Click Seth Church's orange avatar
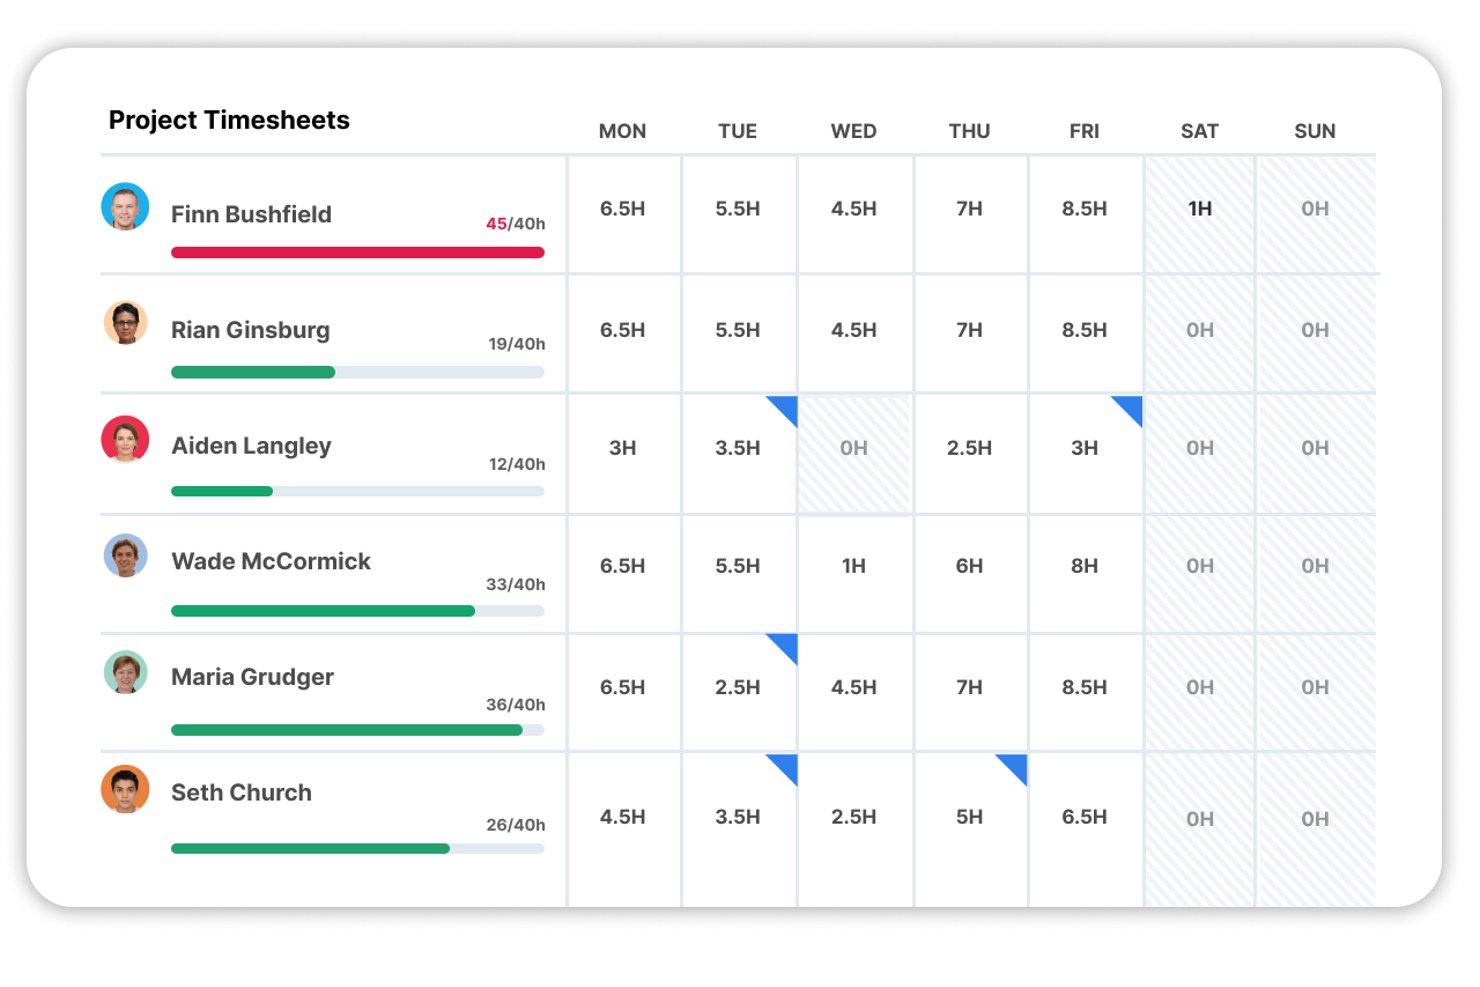Image resolution: width=1480 pixels, height=987 pixels. 125,790
